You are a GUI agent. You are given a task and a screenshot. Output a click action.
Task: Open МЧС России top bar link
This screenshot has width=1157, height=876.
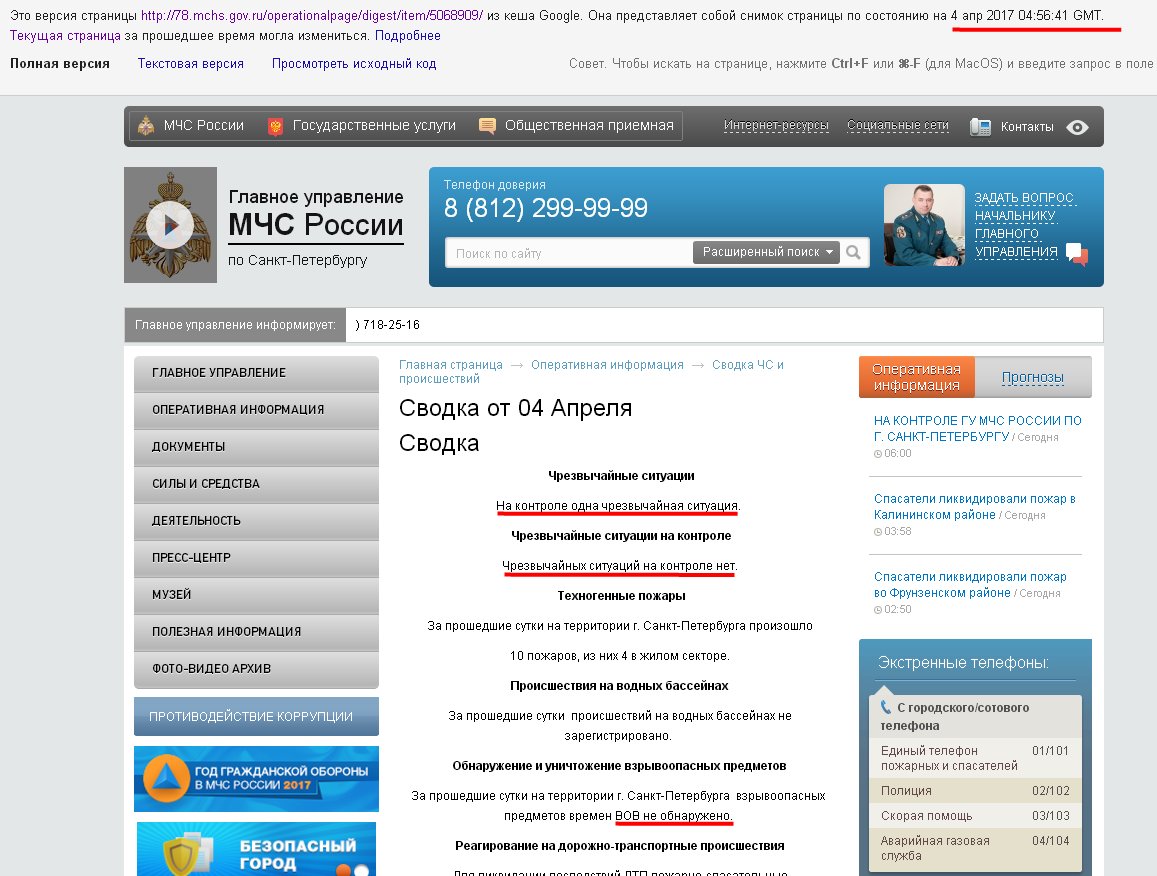[204, 125]
